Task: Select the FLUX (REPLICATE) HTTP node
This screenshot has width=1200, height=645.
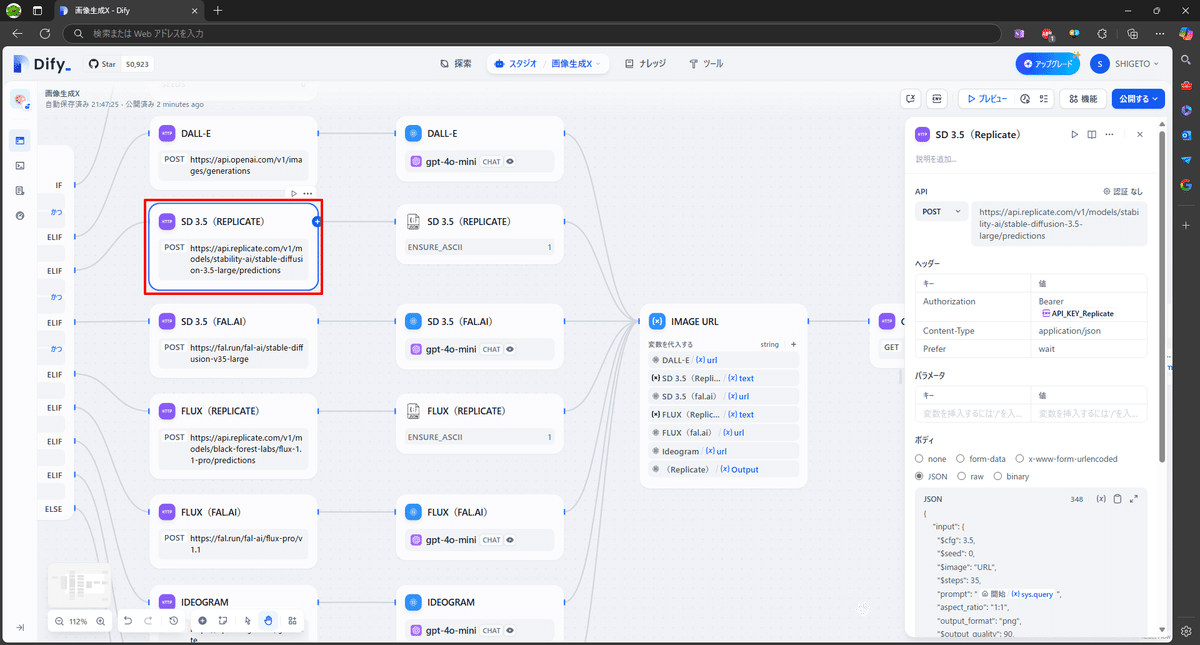Action: pos(233,434)
